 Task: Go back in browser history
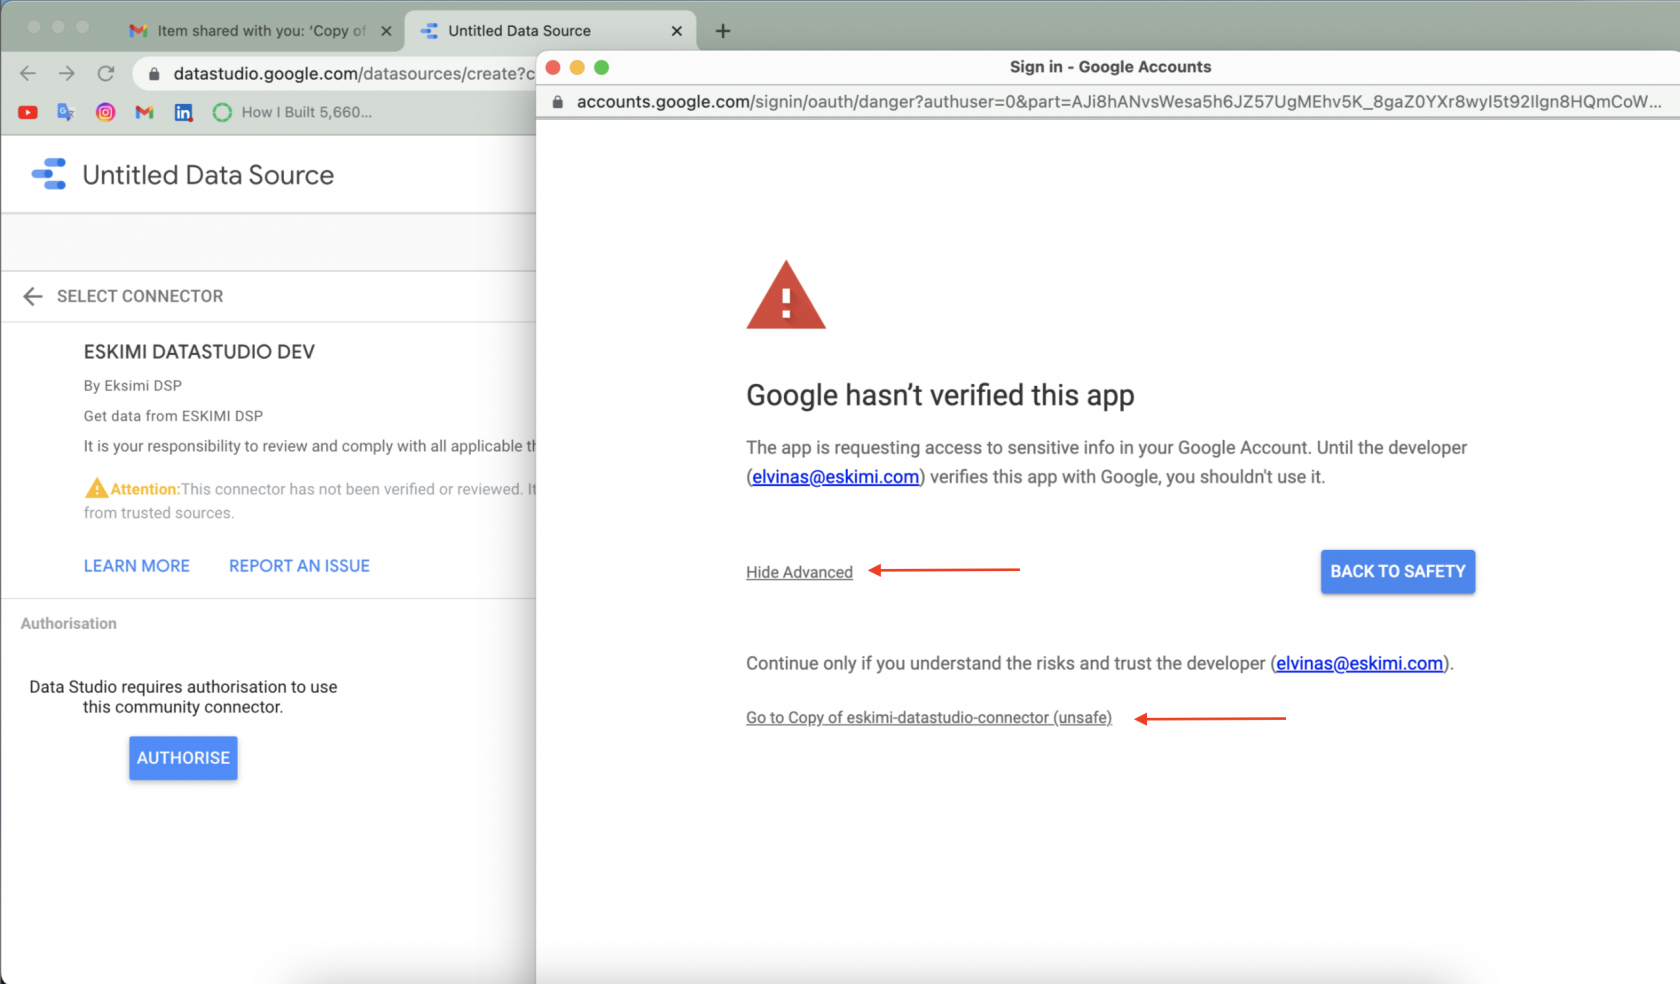tap(28, 73)
